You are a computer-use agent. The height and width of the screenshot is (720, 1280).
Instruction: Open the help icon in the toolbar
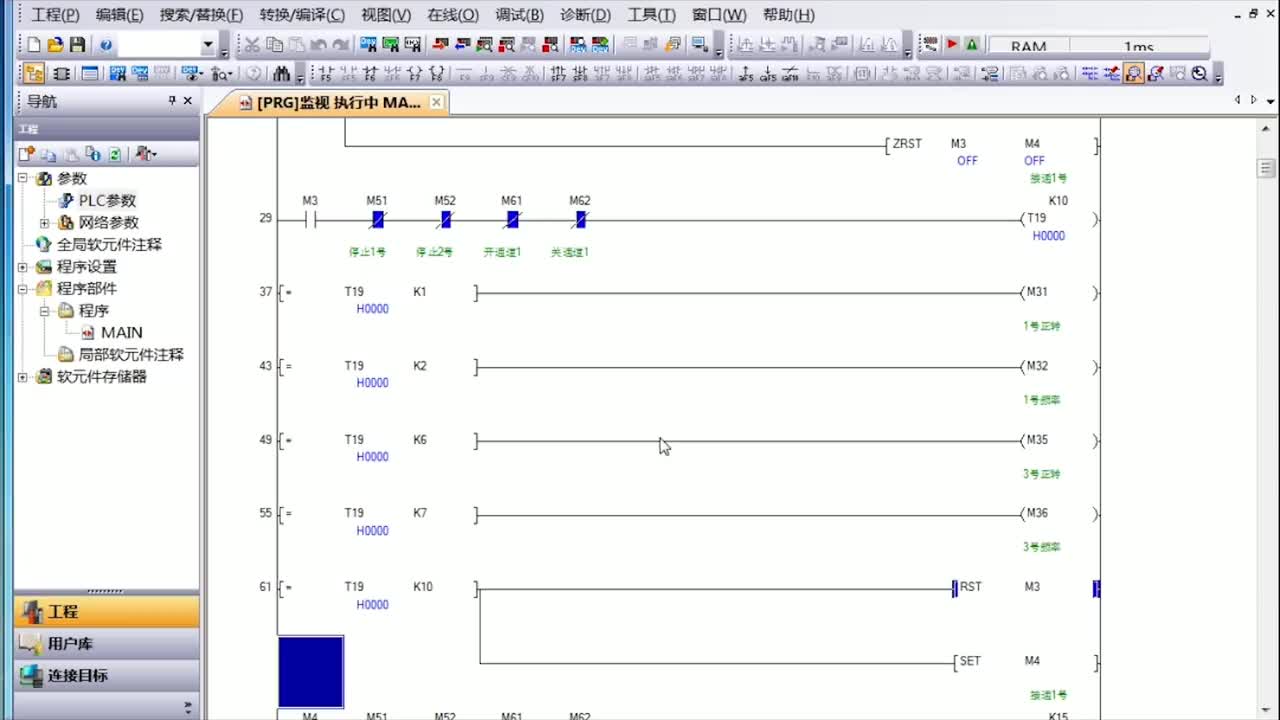[106, 45]
